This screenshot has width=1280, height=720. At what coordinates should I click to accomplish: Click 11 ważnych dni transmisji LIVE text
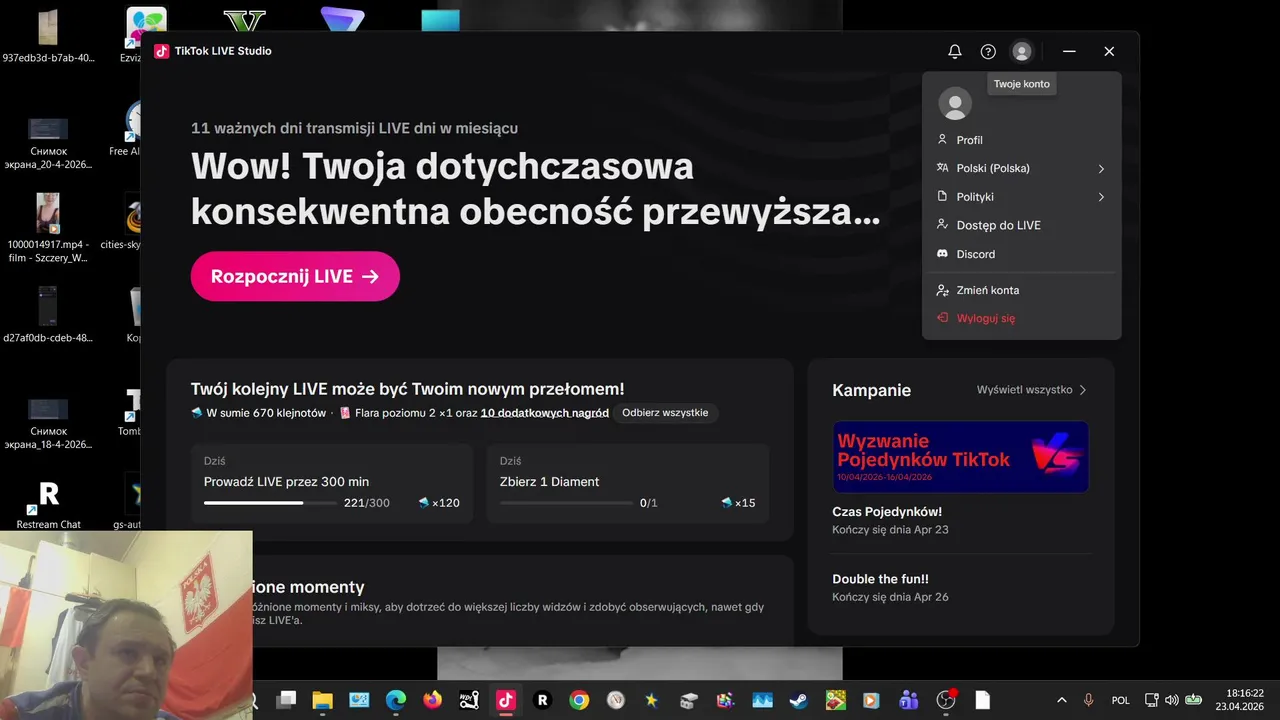[354, 128]
